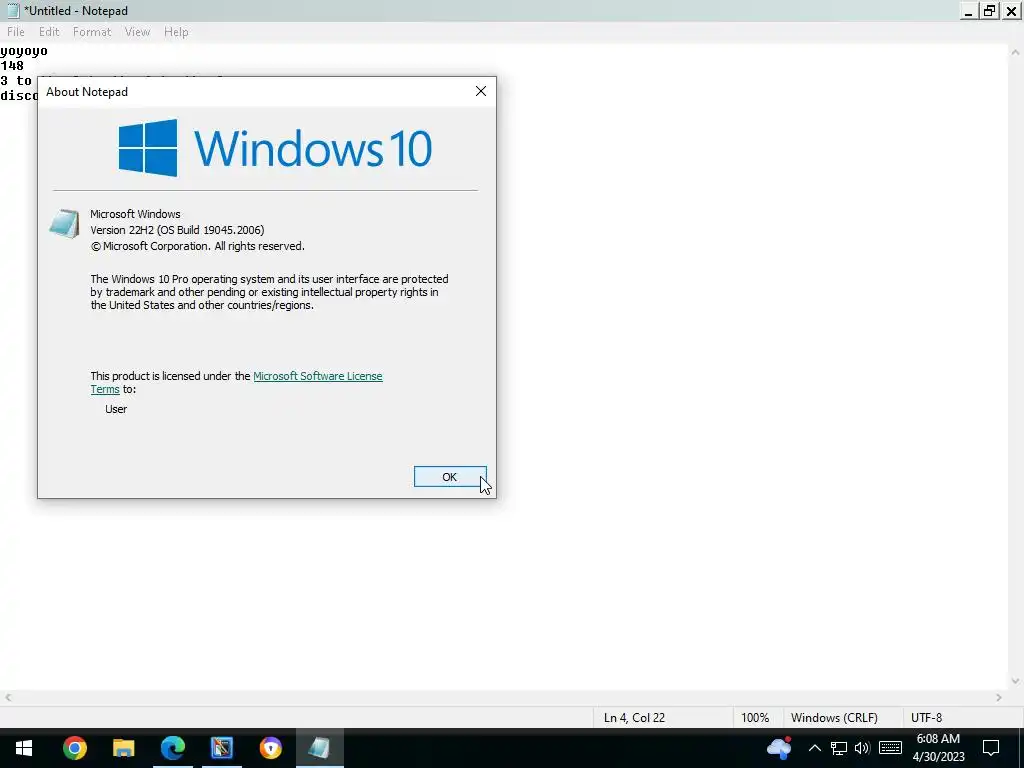
Task: Click the 100% zoom status entry
Action: coord(755,718)
